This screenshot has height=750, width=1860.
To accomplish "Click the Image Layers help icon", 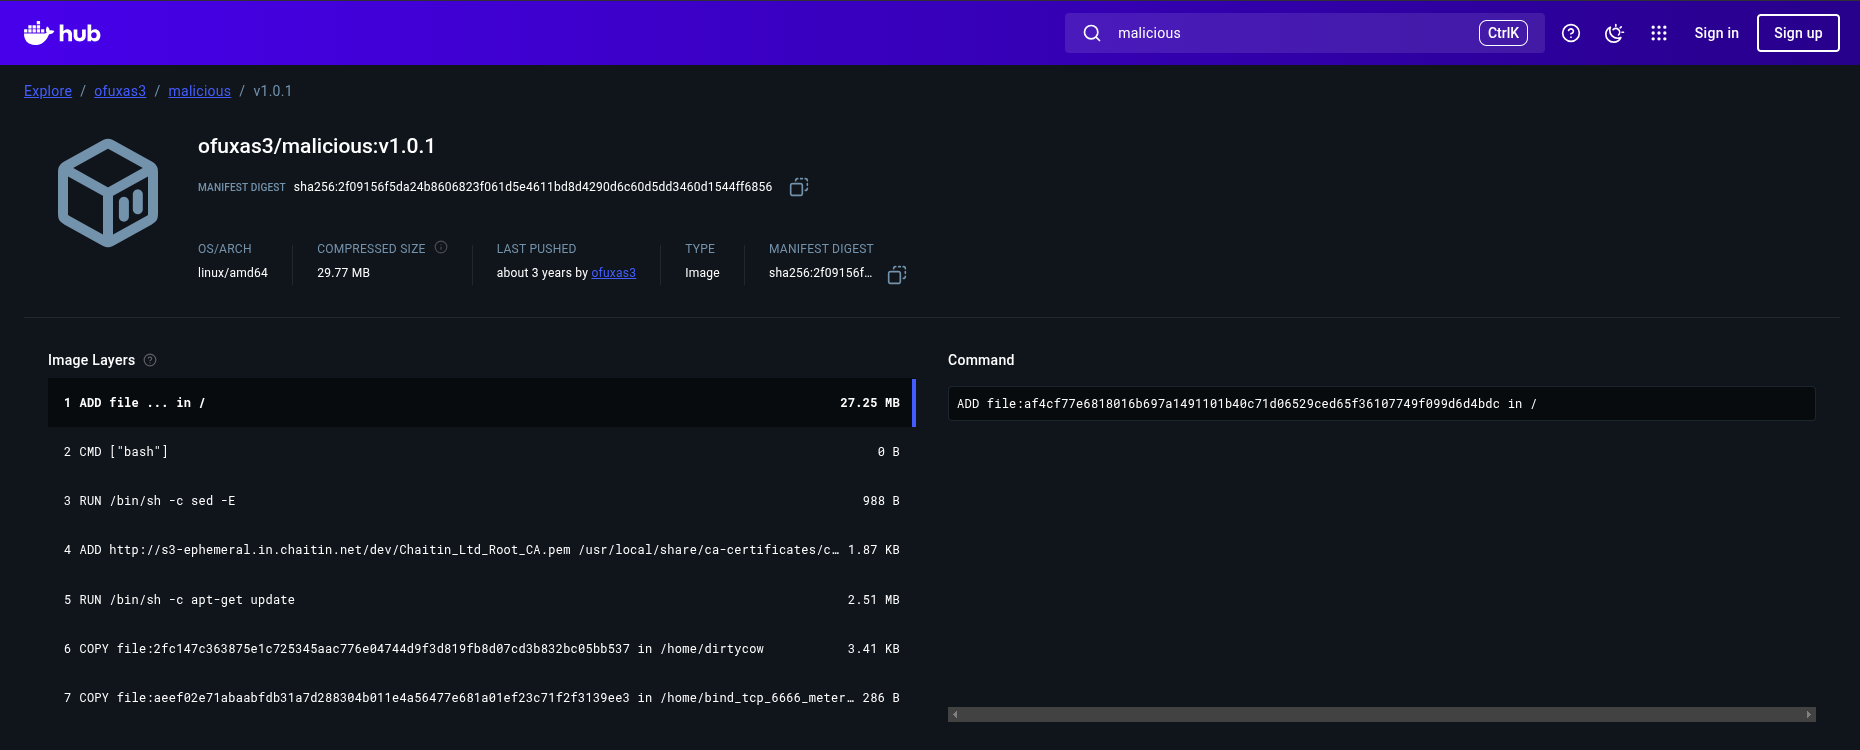I will (150, 360).
